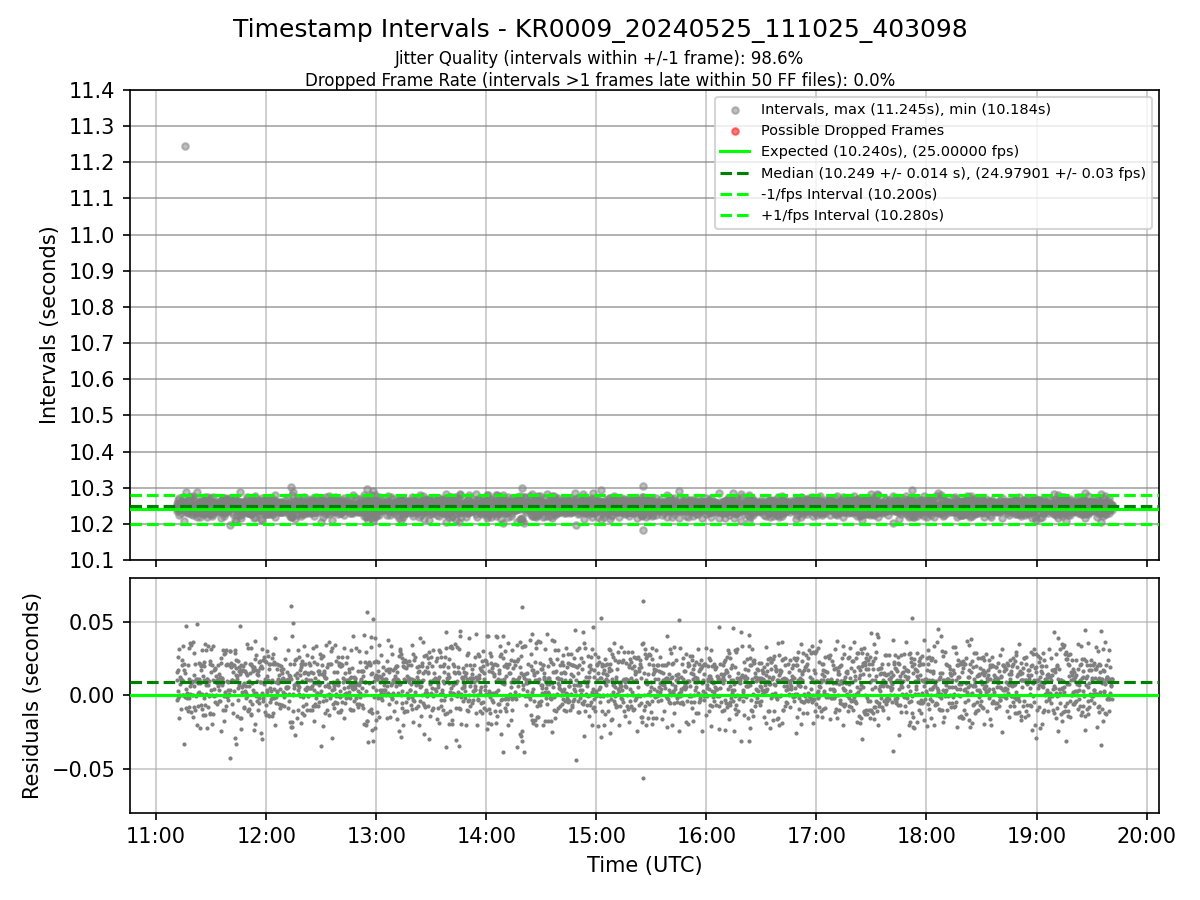Click the 11:00 x-axis tick label
Screen dimensions: 1200x900
click(155, 834)
